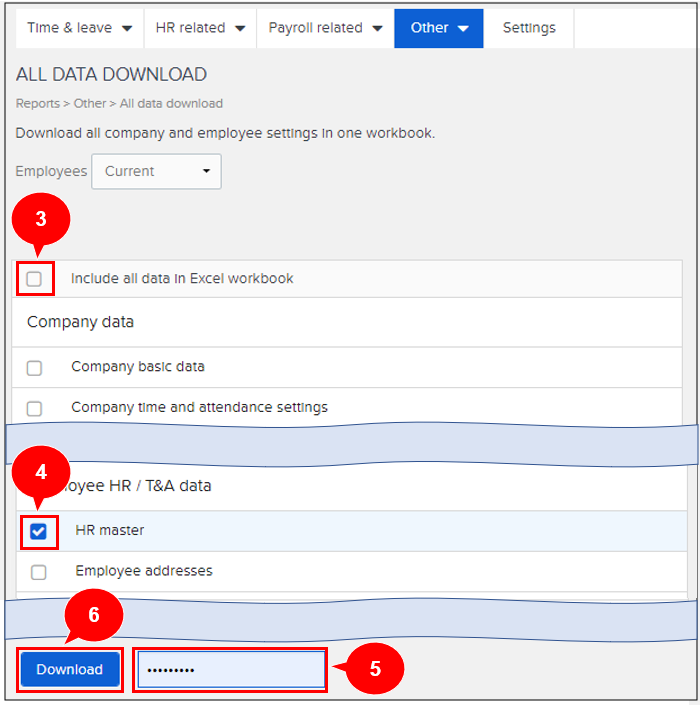This screenshot has width=700, height=705.
Task: Check Company time and attendance settings
Action: click(x=35, y=408)
